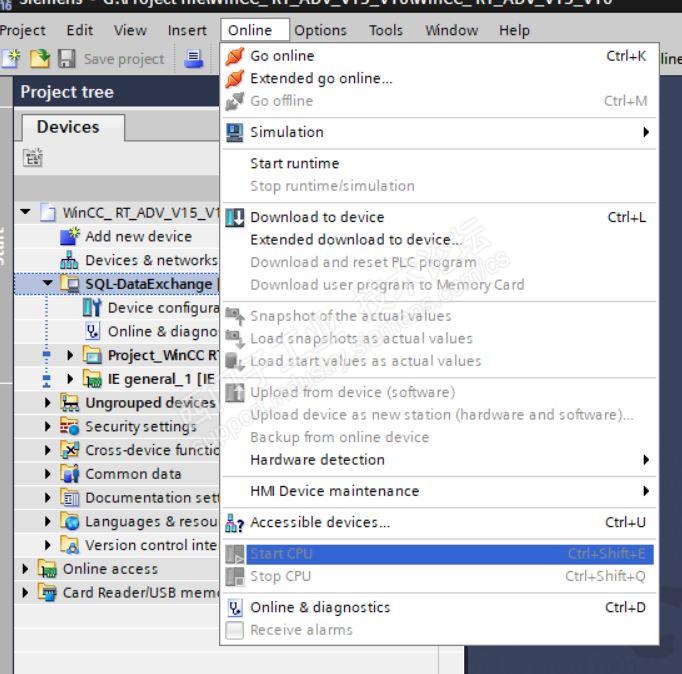
Task: Click the Accessible devices icon
Action: 235,523
